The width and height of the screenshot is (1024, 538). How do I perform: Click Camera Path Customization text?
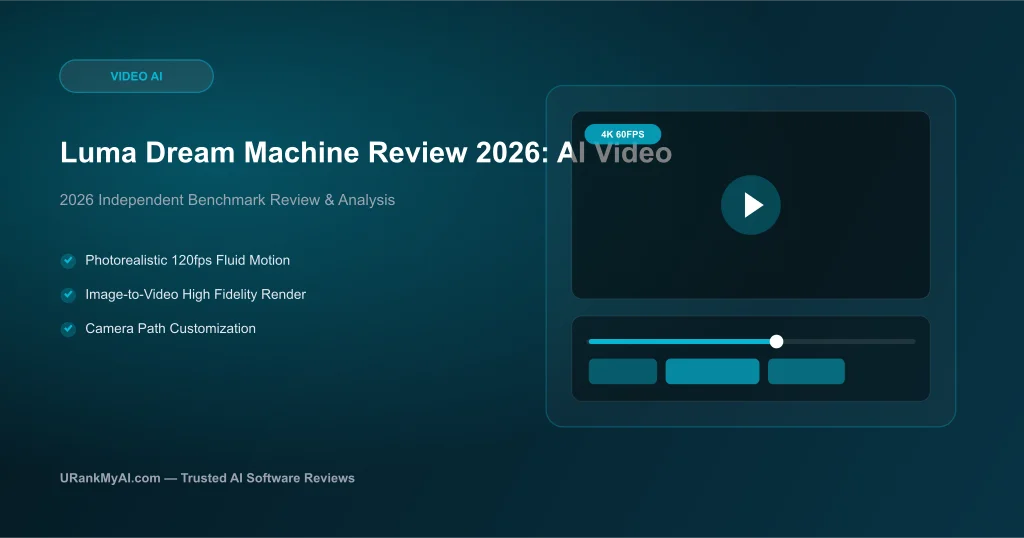(x=170, y=328)
